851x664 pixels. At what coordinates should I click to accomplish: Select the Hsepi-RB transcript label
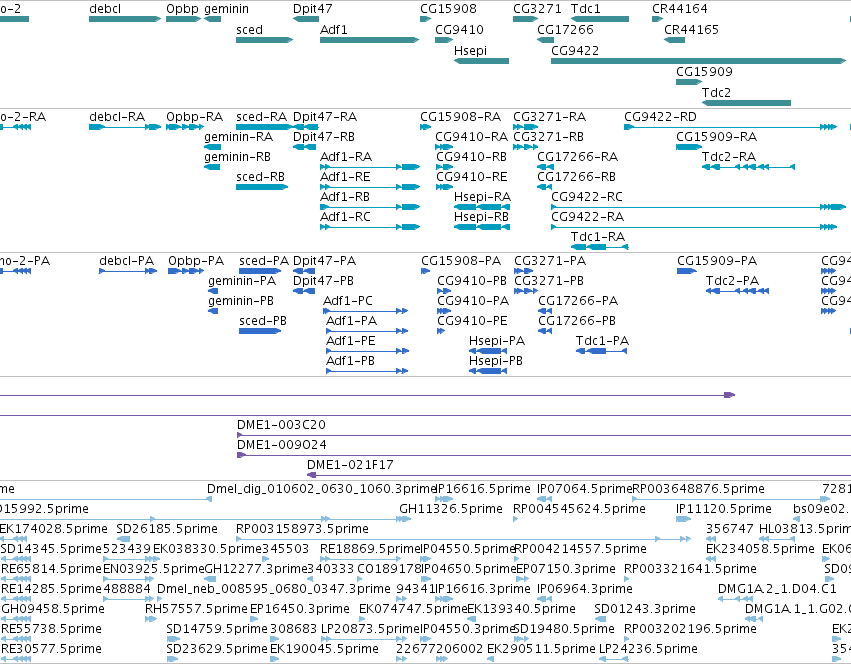click(x=481, y=217)
